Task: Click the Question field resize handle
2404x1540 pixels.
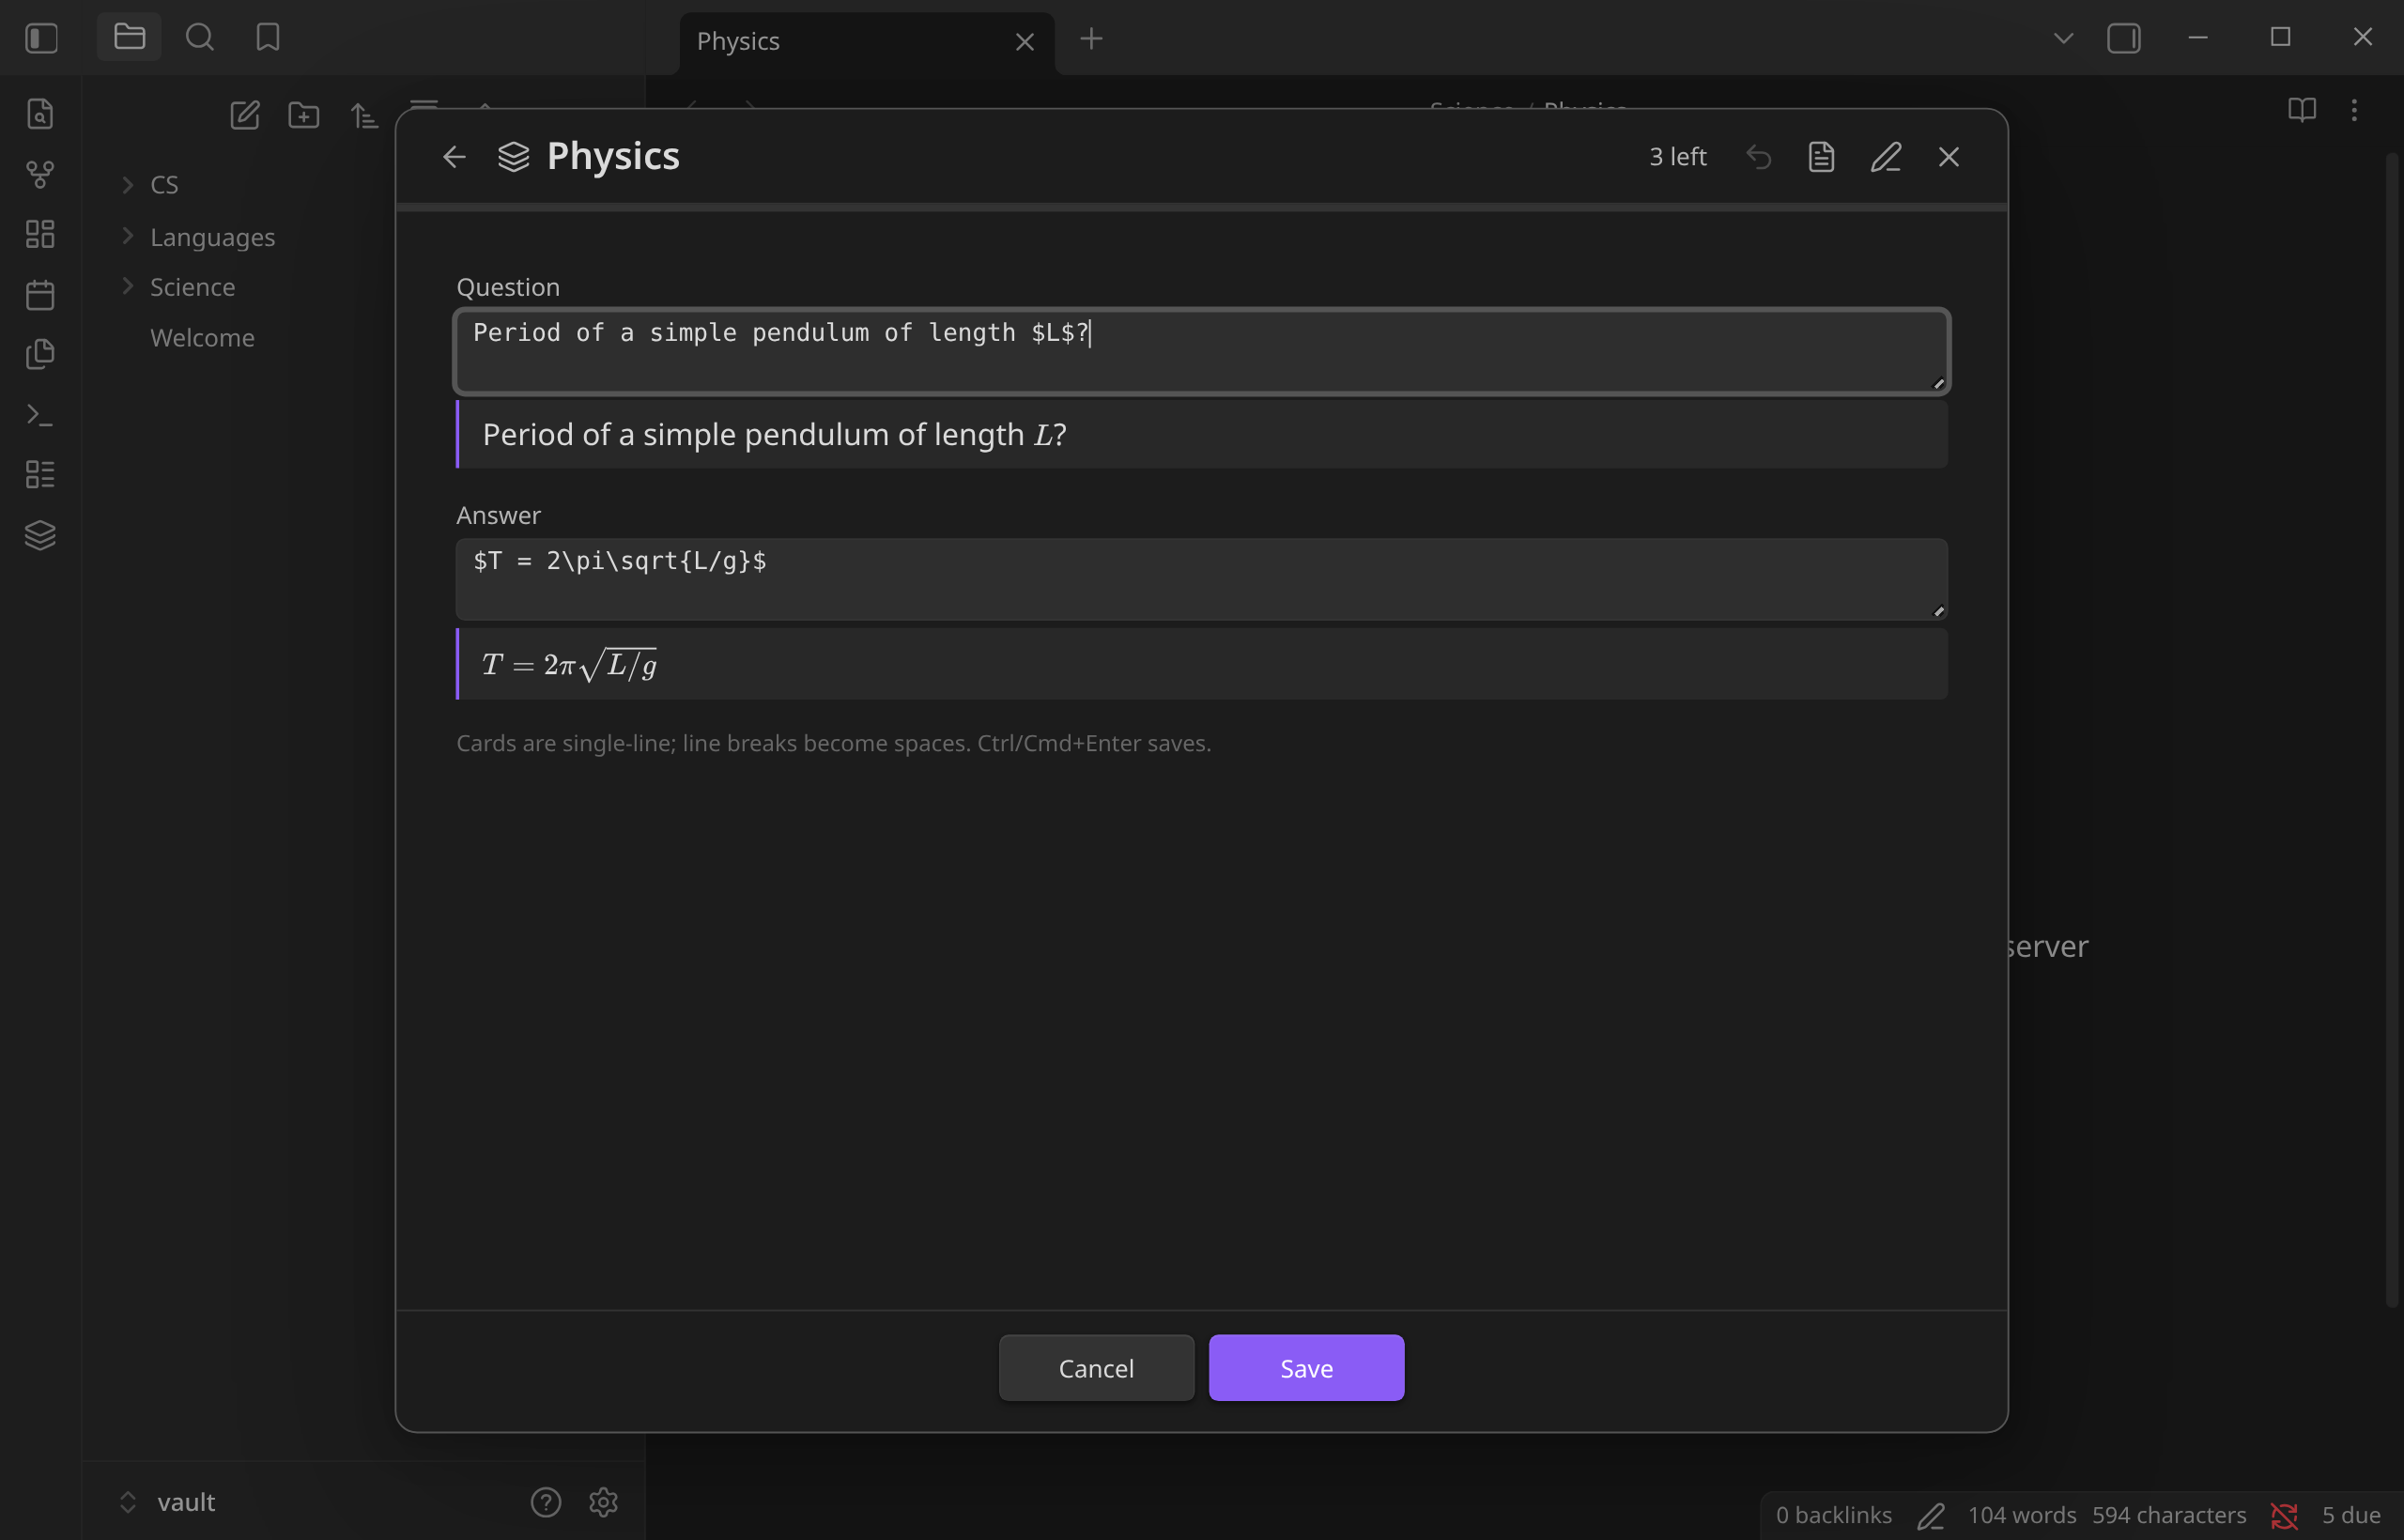Action: tap(1938, 383)
